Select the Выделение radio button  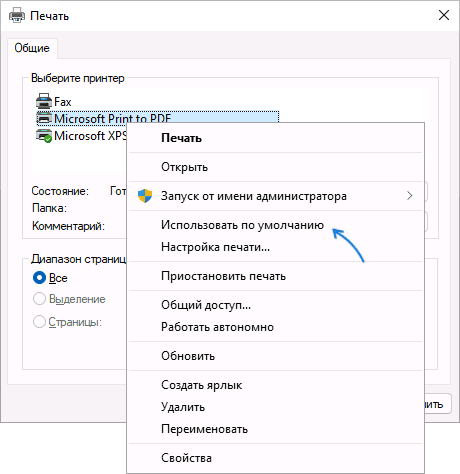tap(39, 299)
